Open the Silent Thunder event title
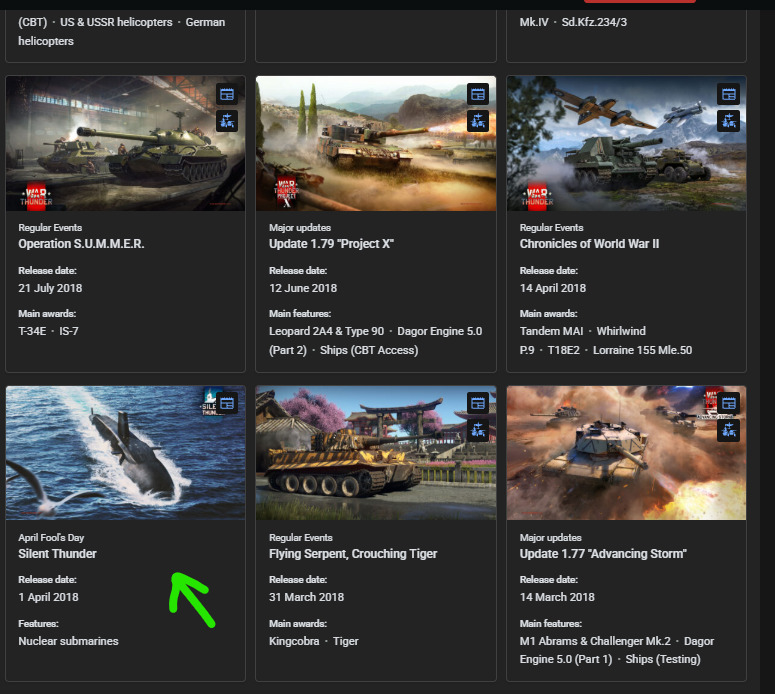Image resolution: width=775 pixels, height=694 pixels. [x=57, y=554]
